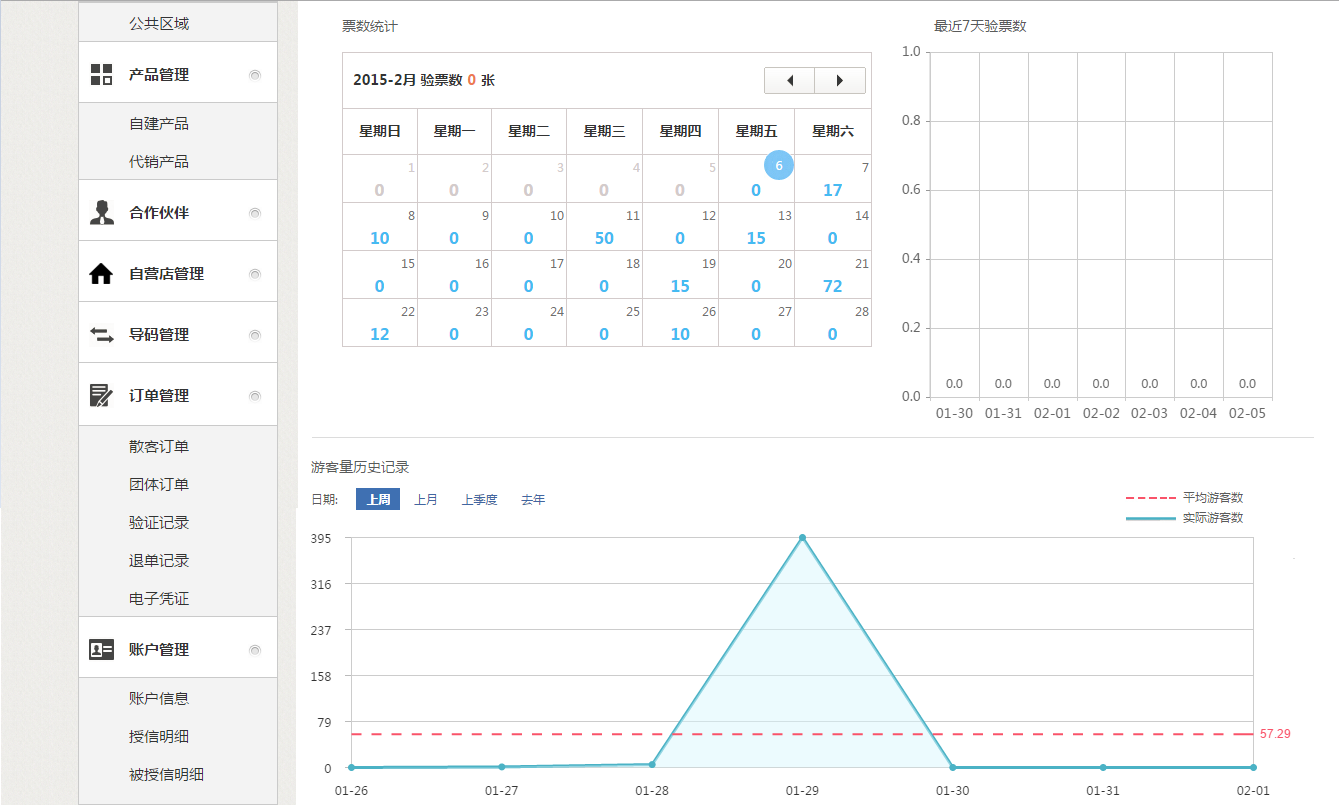Expand the 合作伙伴 section toggle dot

click(255, 213)
